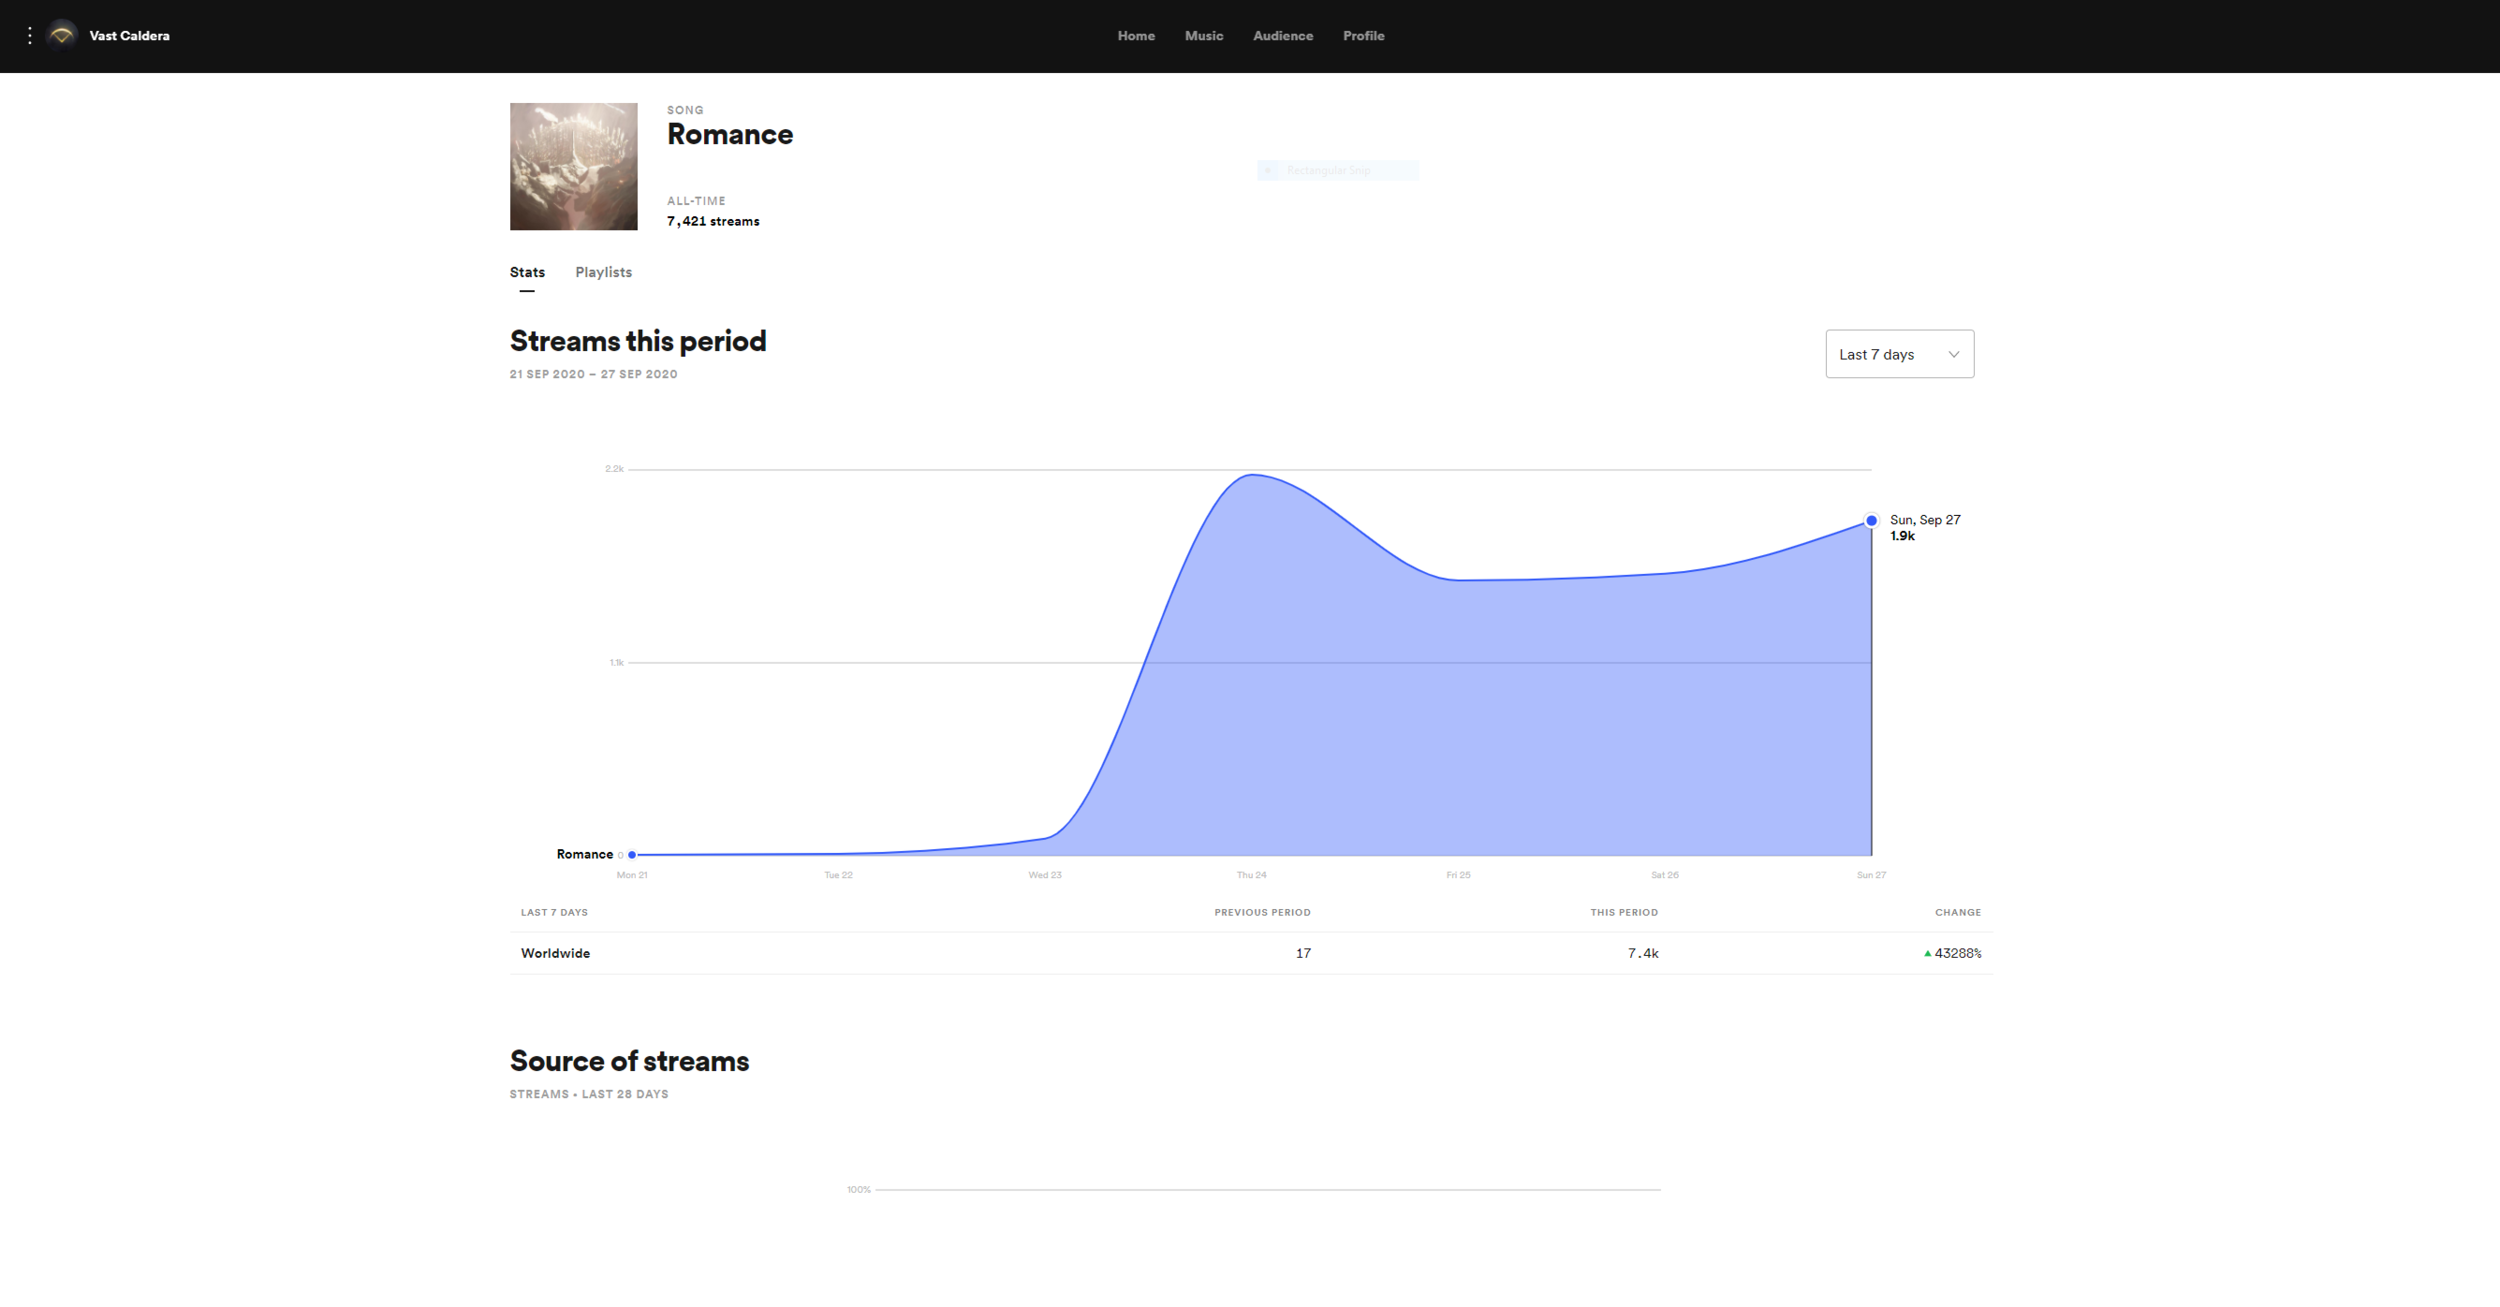Open the Music navigation item

click(1204, 36)
